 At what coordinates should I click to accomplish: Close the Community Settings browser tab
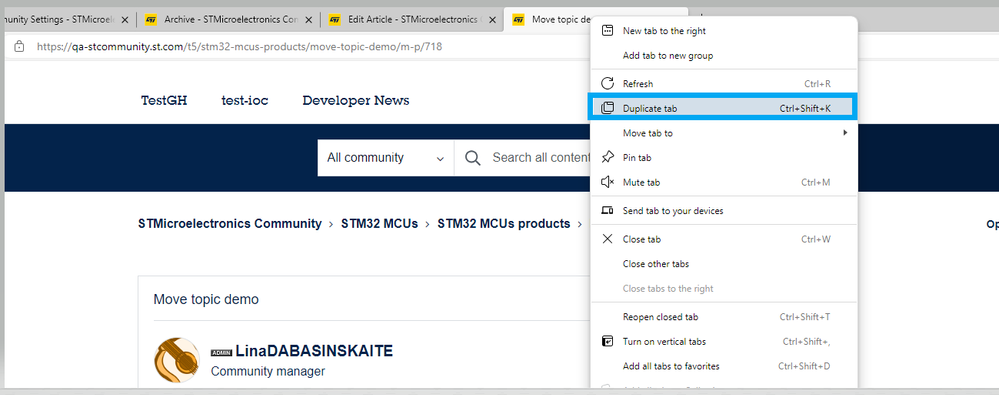coord(125,20)
